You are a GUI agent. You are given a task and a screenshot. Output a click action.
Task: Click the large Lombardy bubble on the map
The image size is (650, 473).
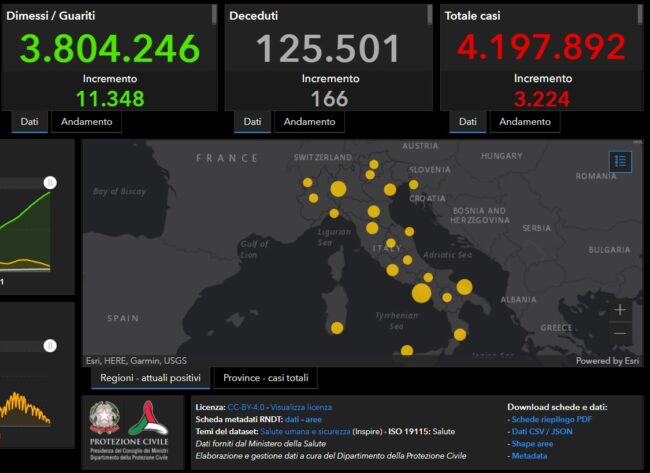tap(338, 189)
